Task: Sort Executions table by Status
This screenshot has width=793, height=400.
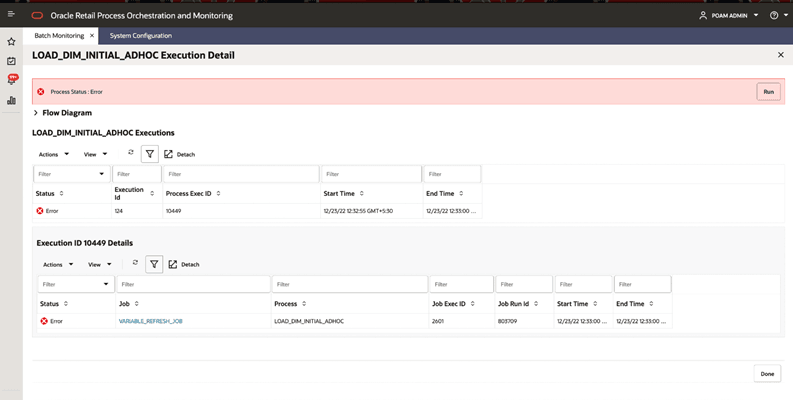Action: [x=62, y=194]
